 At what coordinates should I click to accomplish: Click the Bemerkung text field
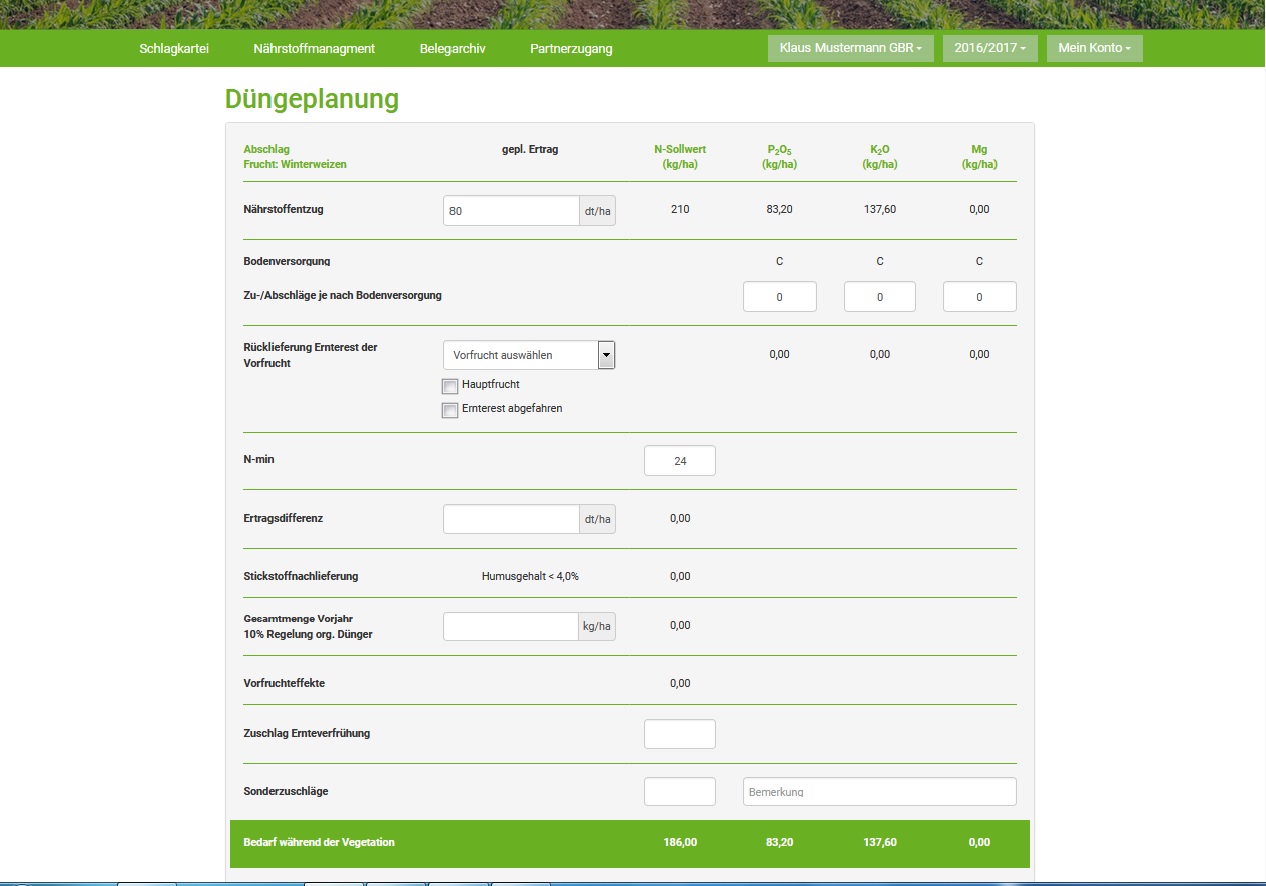(880, 792)
